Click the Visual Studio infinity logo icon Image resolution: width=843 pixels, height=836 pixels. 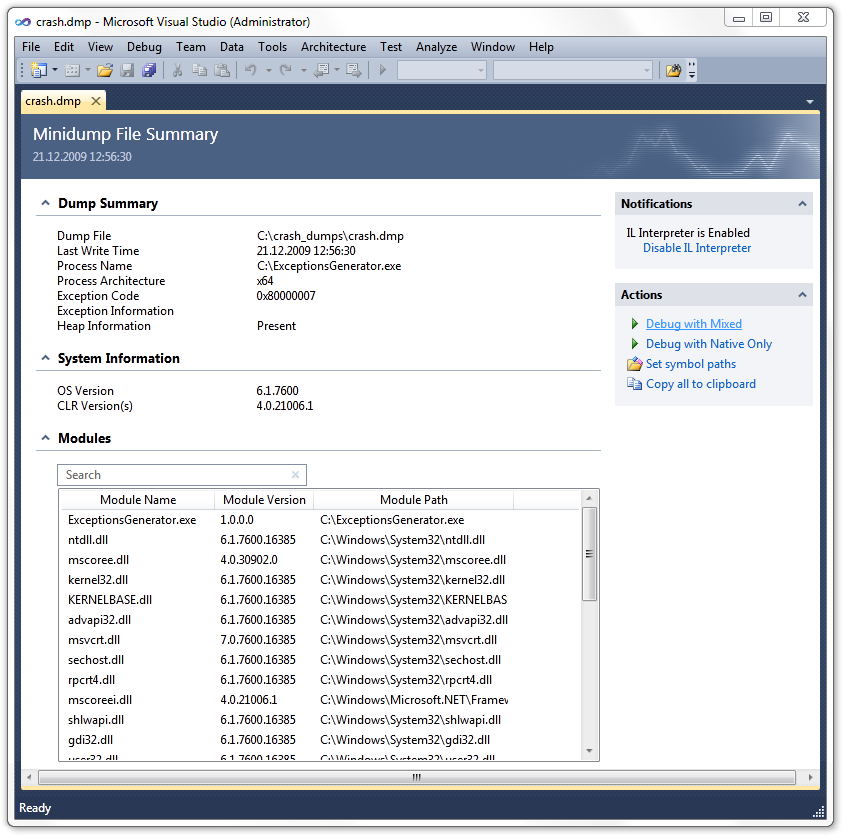pos(23,22)
